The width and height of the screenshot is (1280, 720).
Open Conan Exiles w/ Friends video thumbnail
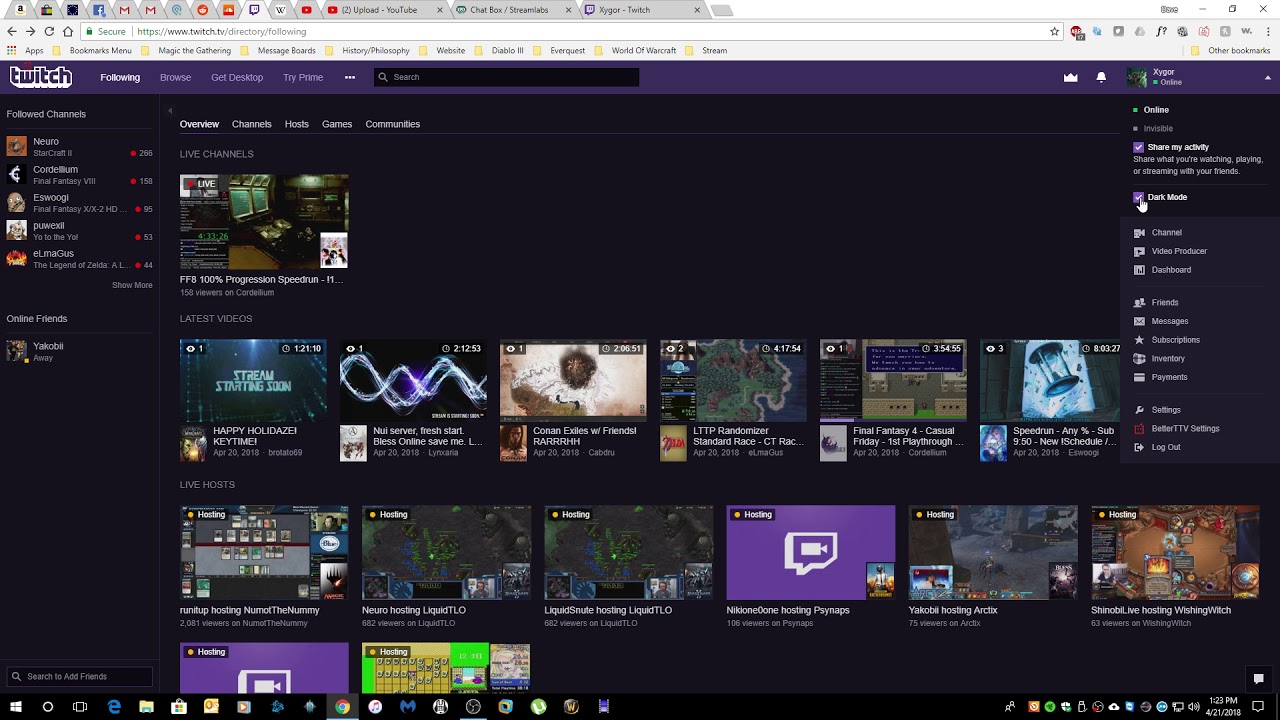tap(573, 380)
